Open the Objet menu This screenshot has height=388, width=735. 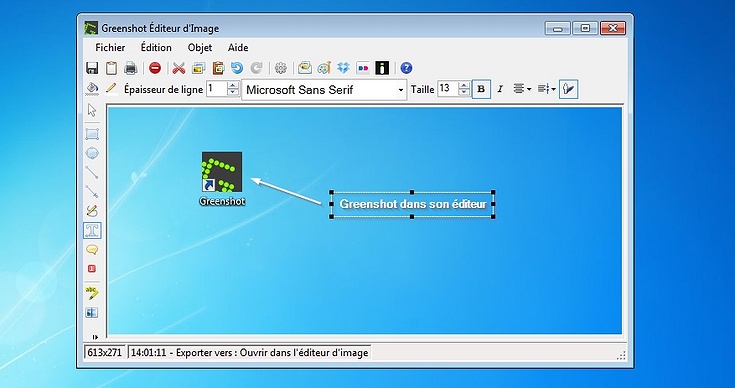pyautogui.click(x=200, y=48)
